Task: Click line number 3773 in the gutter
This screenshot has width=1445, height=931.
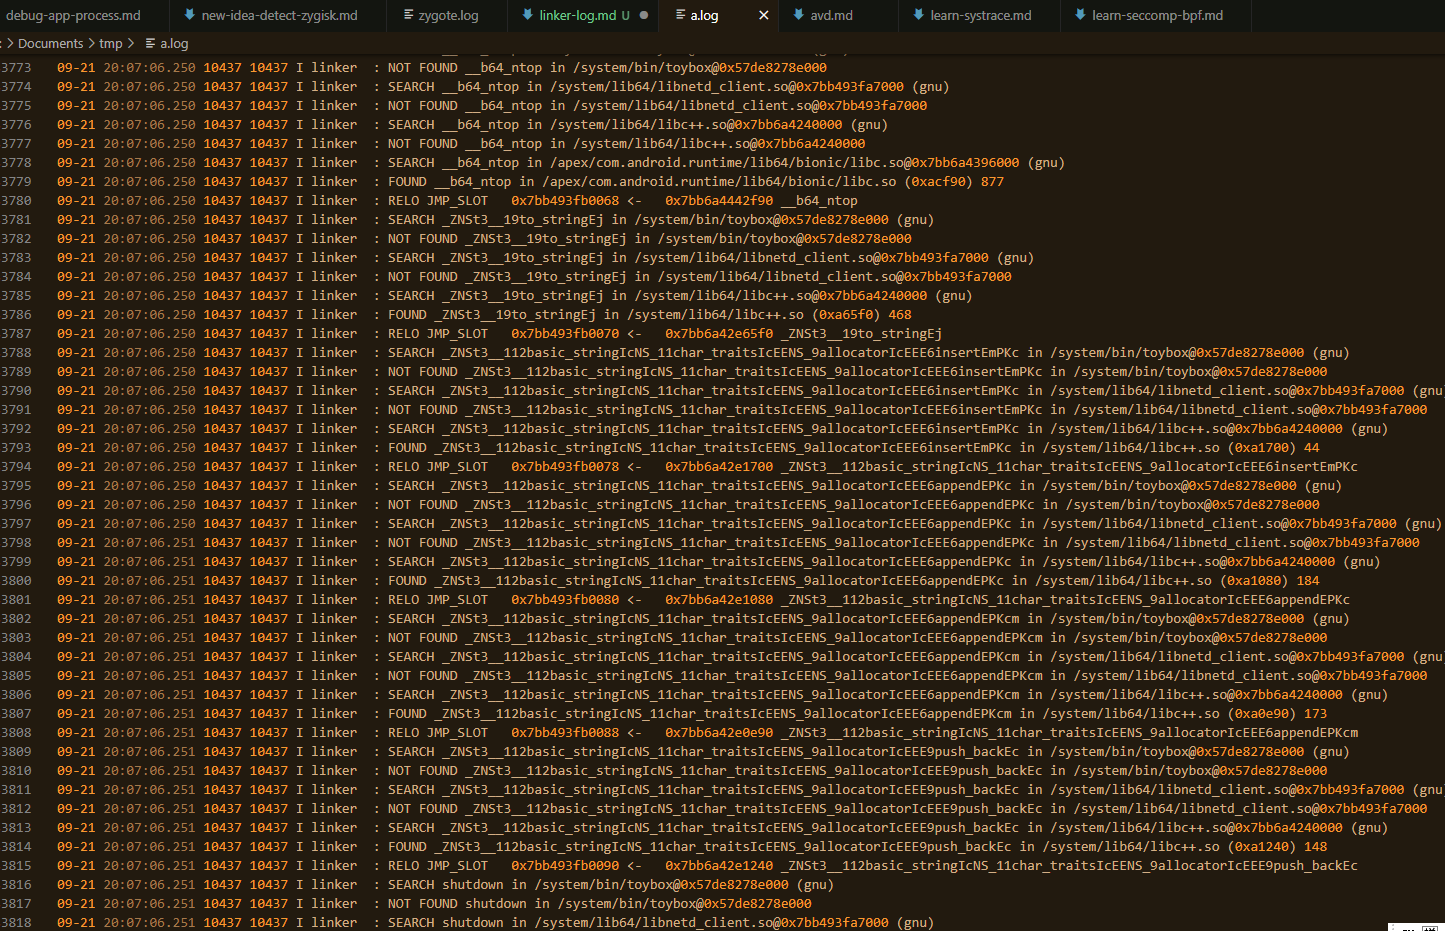Action: (x=16, y=68)
